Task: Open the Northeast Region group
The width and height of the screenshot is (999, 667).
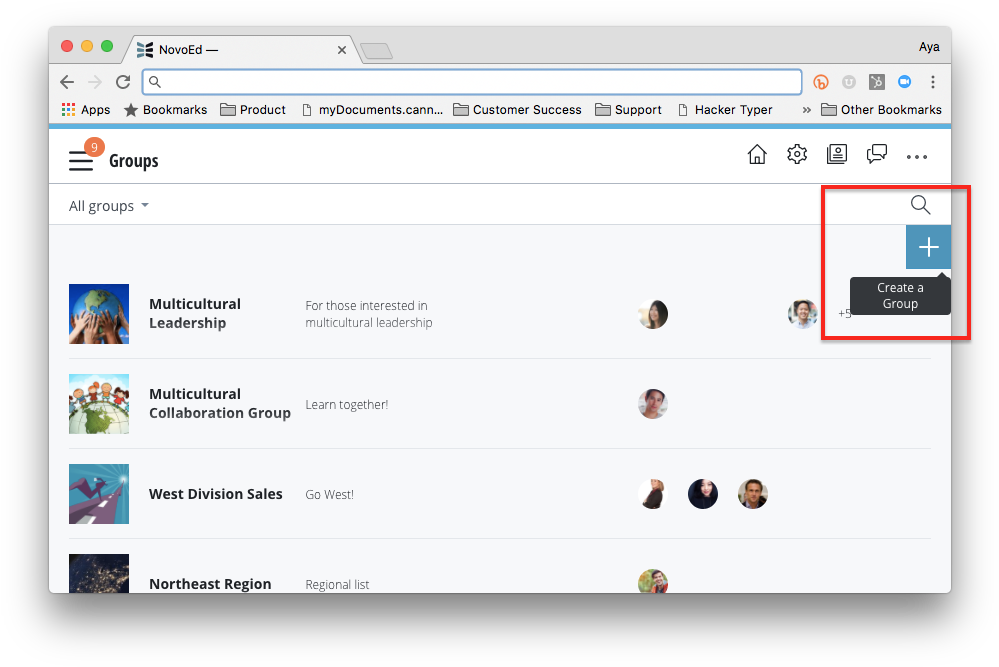Action: 210,584
